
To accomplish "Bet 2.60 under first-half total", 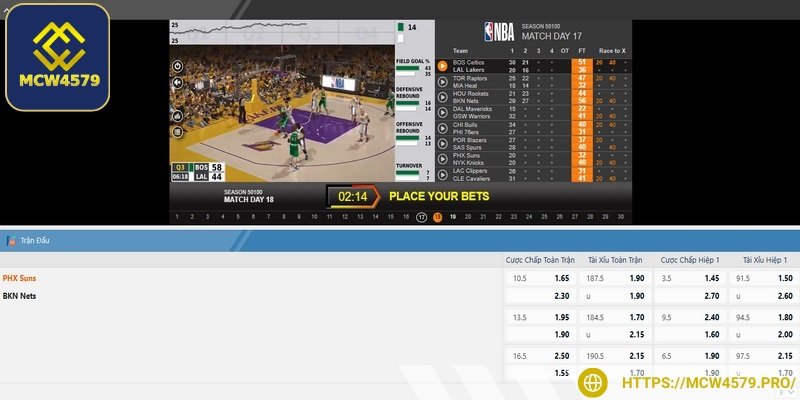I will pos(765,296).
